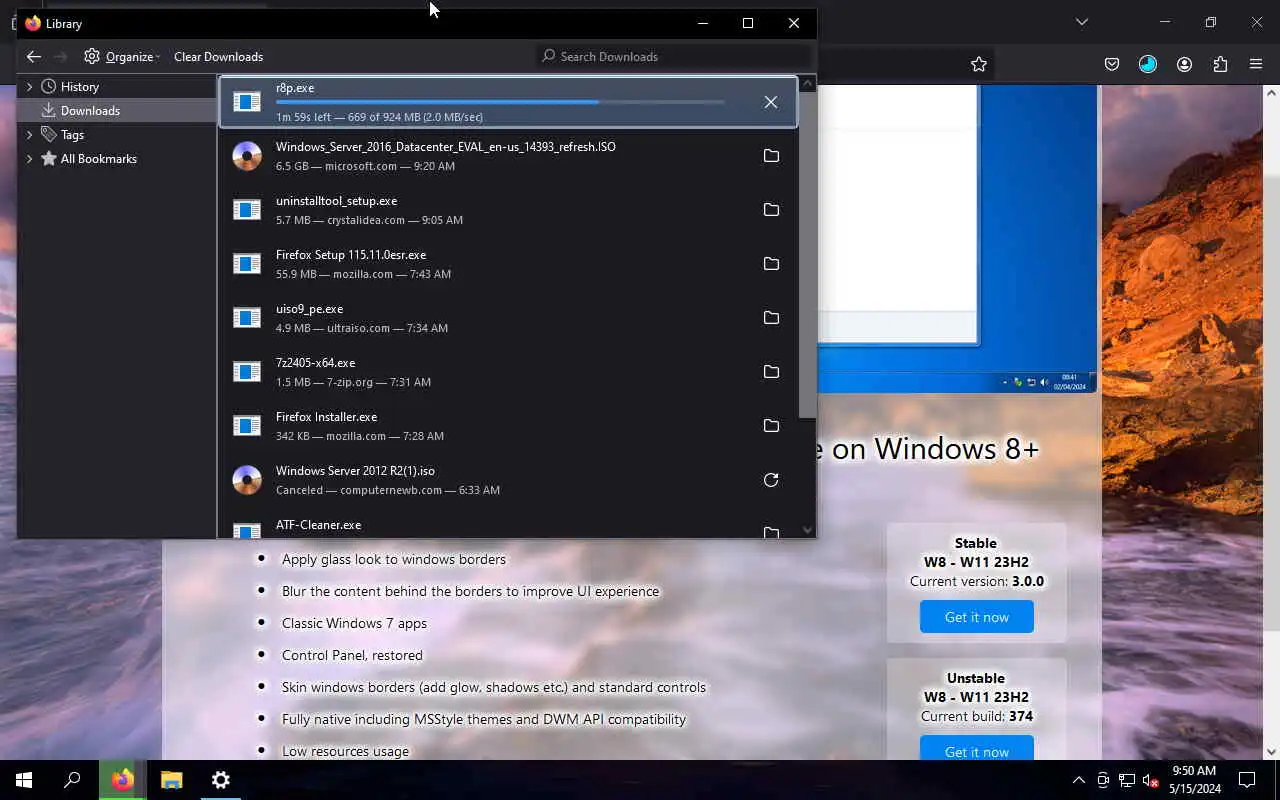The image size is (1280, 800).
Task: Open Windows notification center
Action: 1247,780
